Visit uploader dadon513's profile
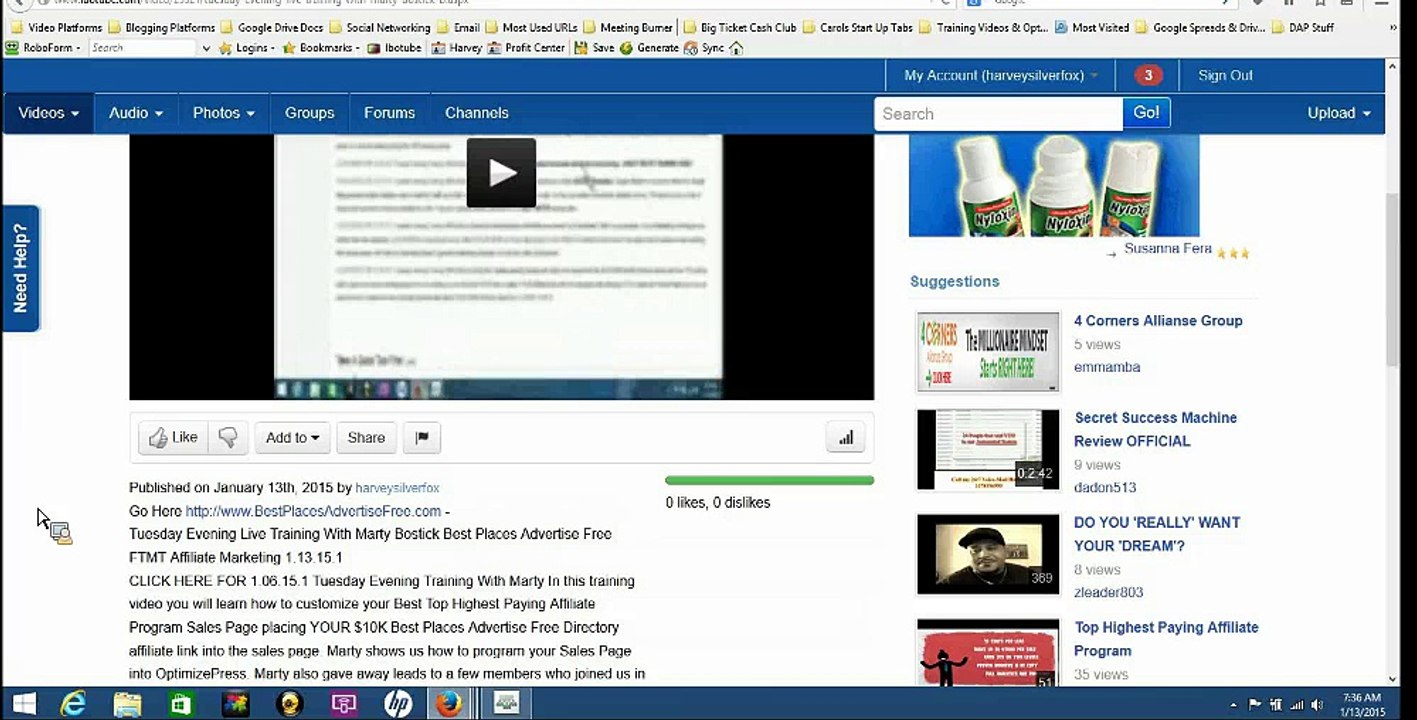1417x720 pixels. [1105, 488]
